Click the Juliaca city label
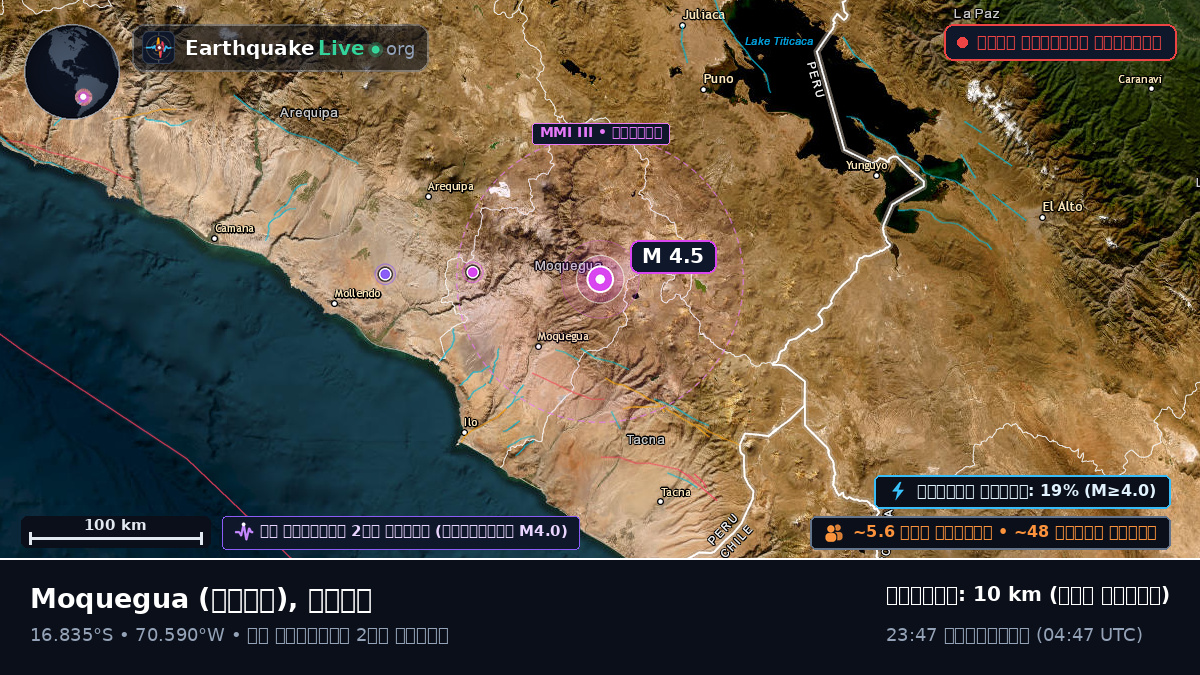This screenshot has width=1200, height=675. click(x=704, y=15)
